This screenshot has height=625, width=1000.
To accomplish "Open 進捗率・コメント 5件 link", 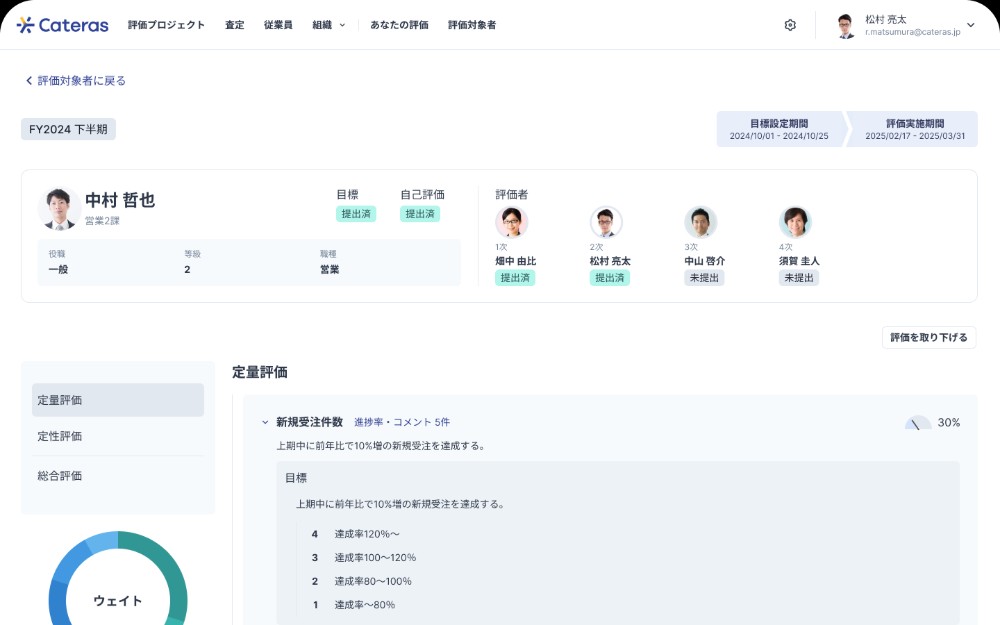I will click(x=401, y=423).
